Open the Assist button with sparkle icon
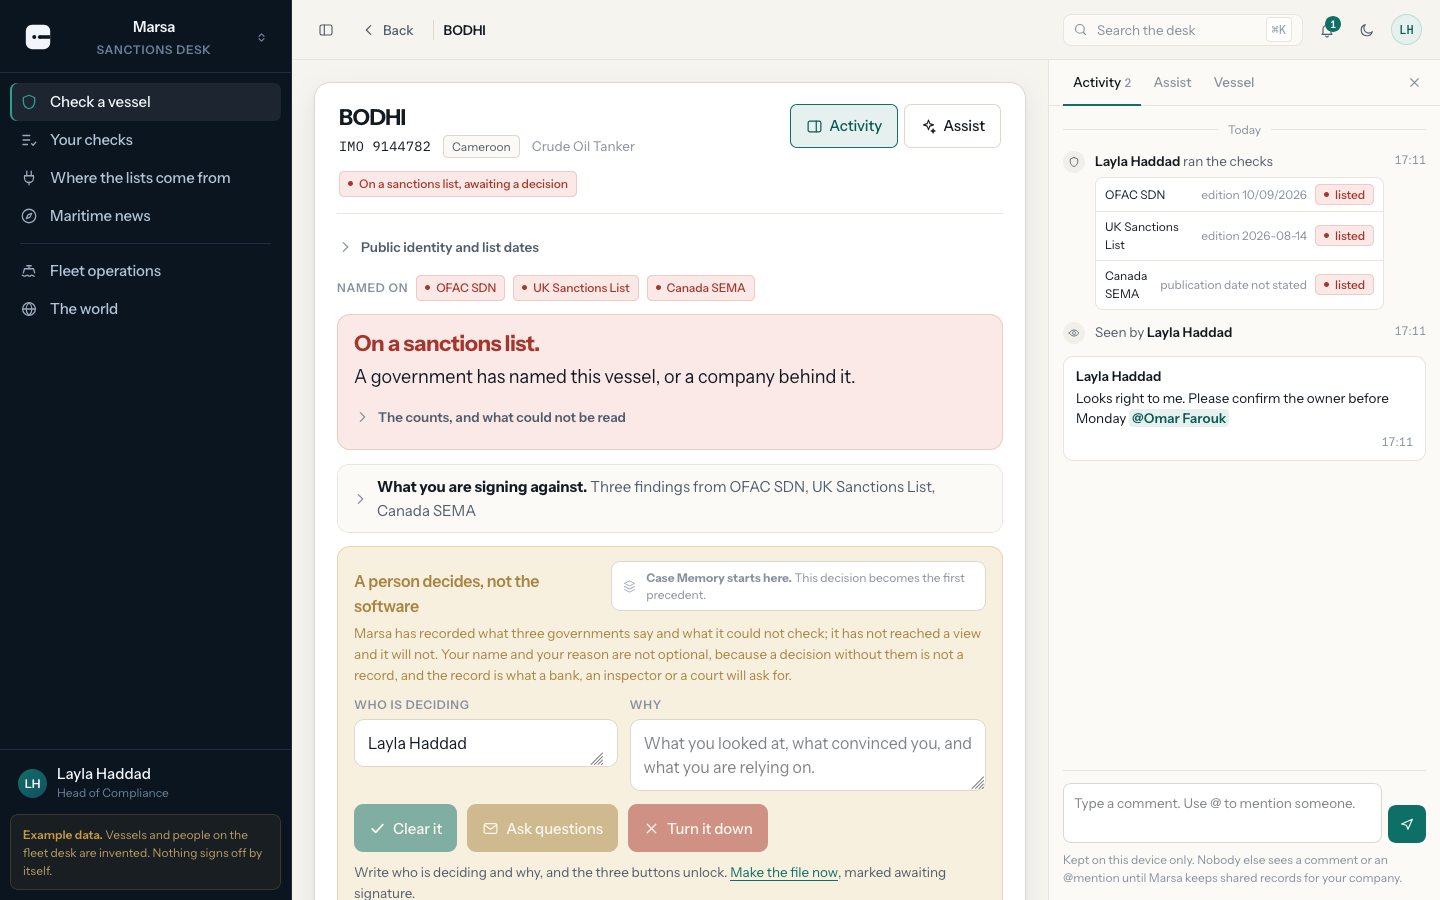The image size is (1440, 900). (x=952, y=126)
